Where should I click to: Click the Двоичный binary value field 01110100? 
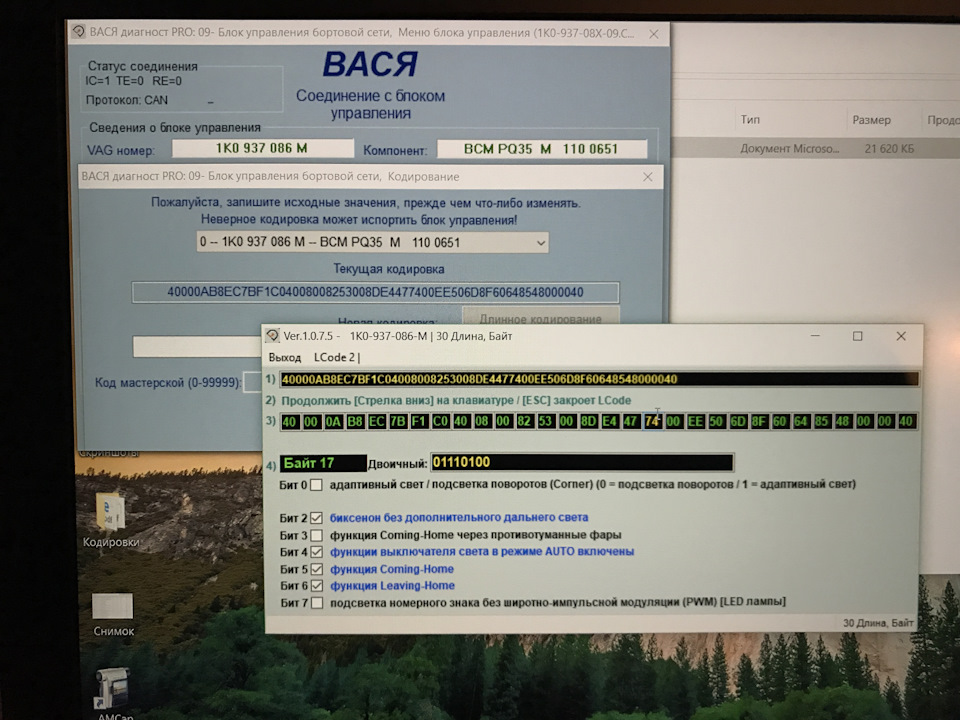pyautogui.click(x=582, y=462)
